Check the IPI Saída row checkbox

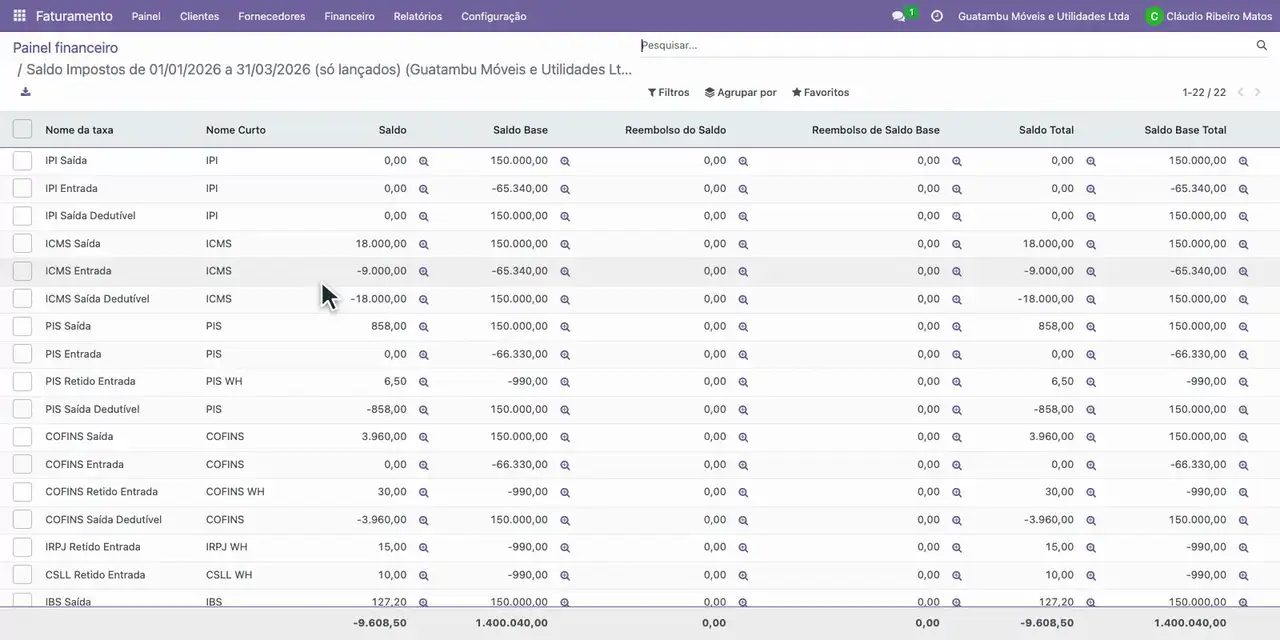(x=22, y=160)
